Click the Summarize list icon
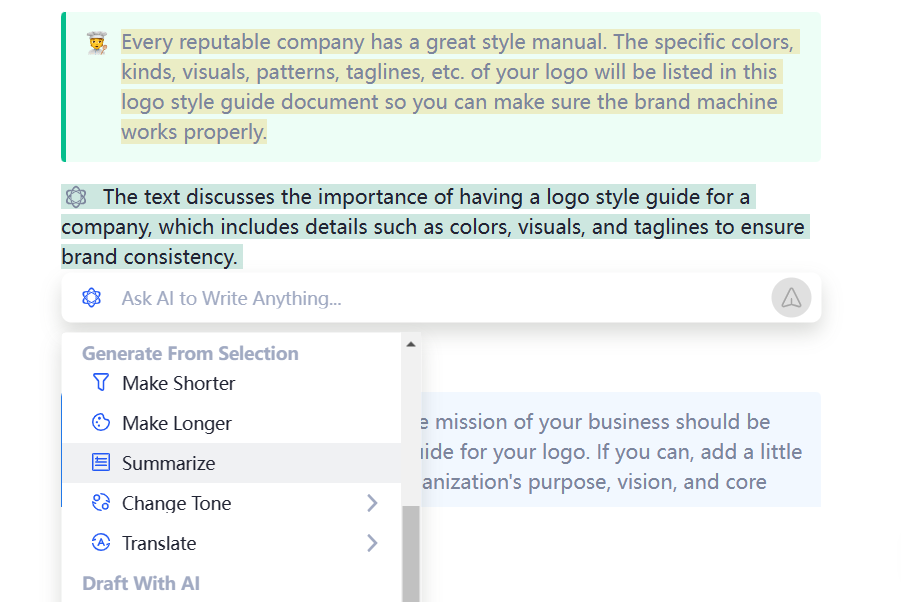The image size is (901, 602). [100, 463]
